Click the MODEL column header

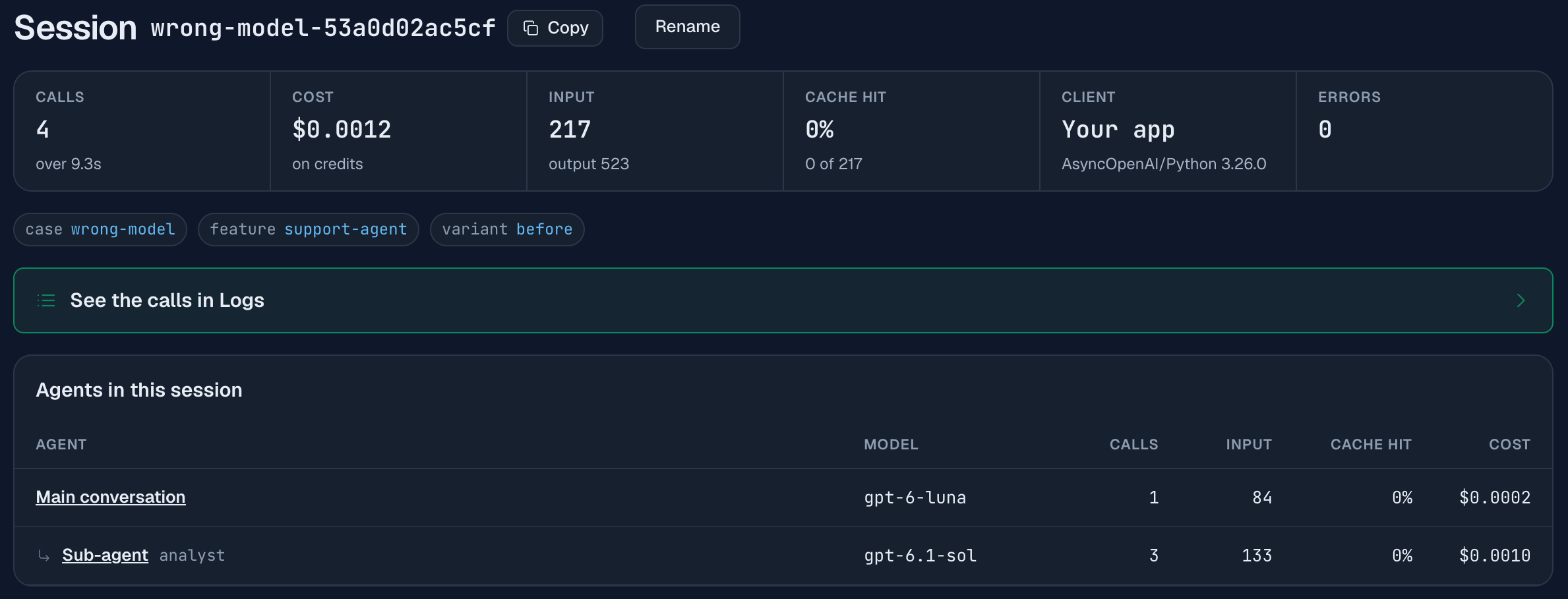[x=891, y=444]
